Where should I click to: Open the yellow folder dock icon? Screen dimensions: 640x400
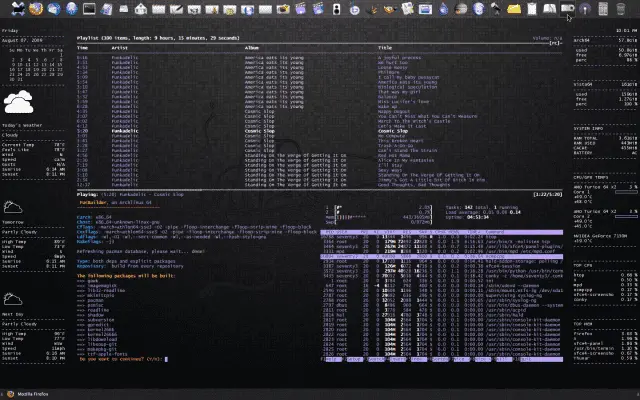514,9
